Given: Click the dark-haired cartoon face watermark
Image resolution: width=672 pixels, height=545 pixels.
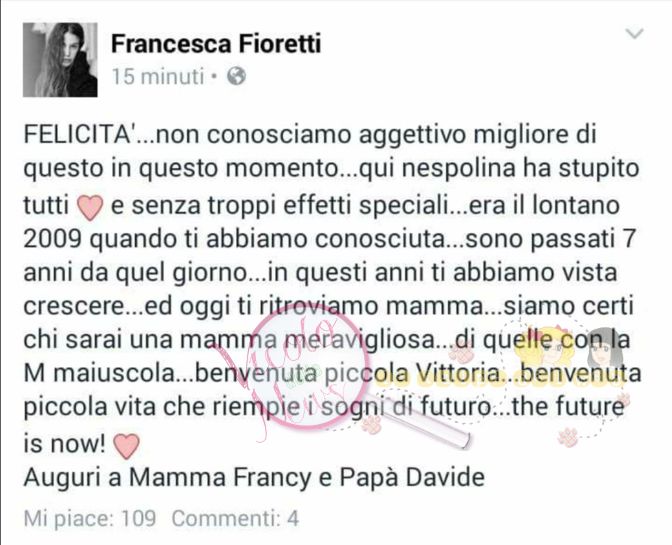Looking at the screenshot, I should coord(604,349).
